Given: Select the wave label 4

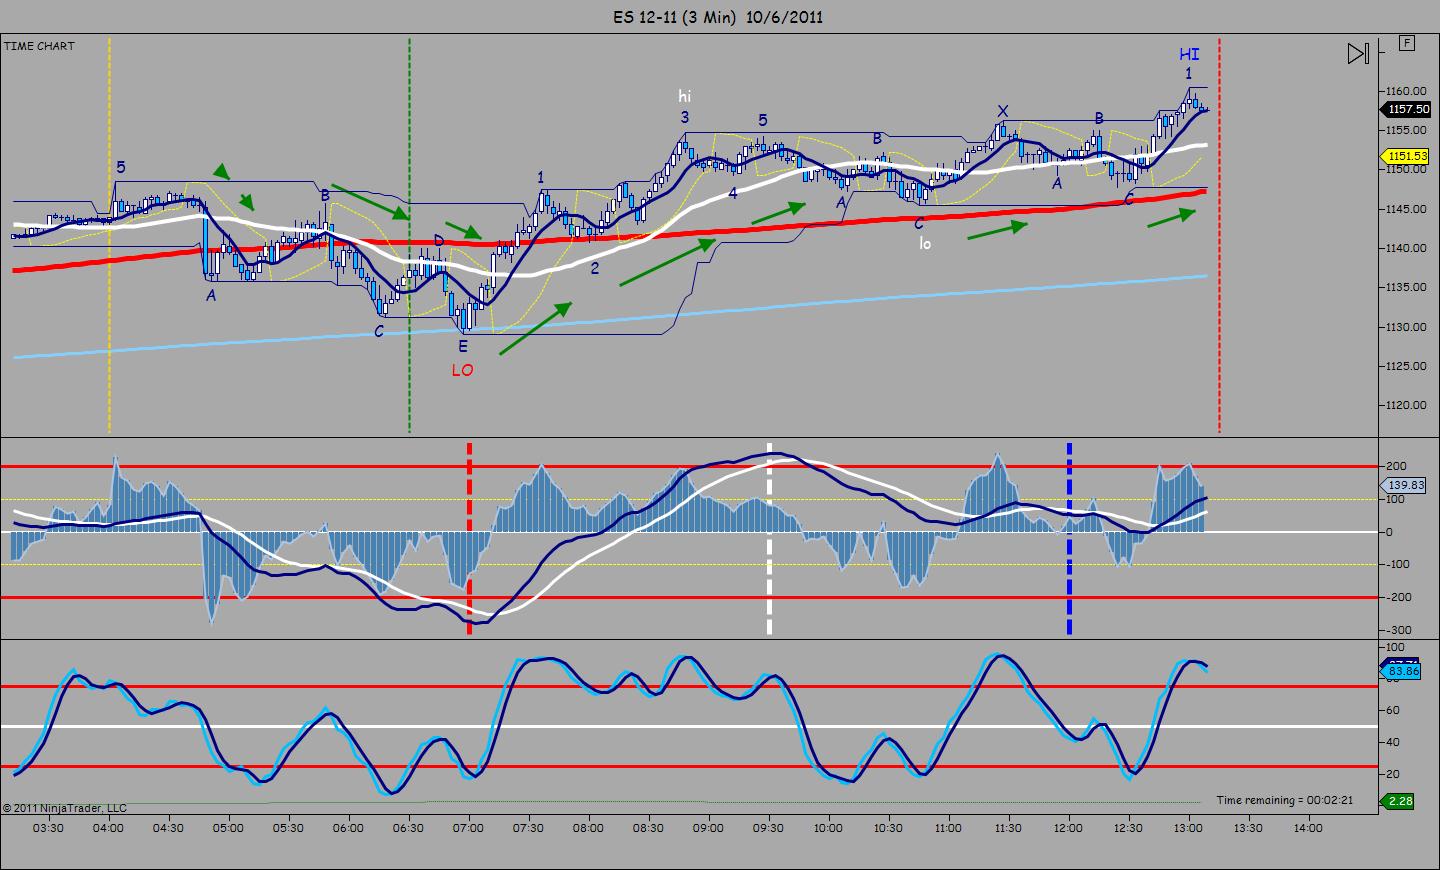Looking at the screenshot, I should [733, 193].
